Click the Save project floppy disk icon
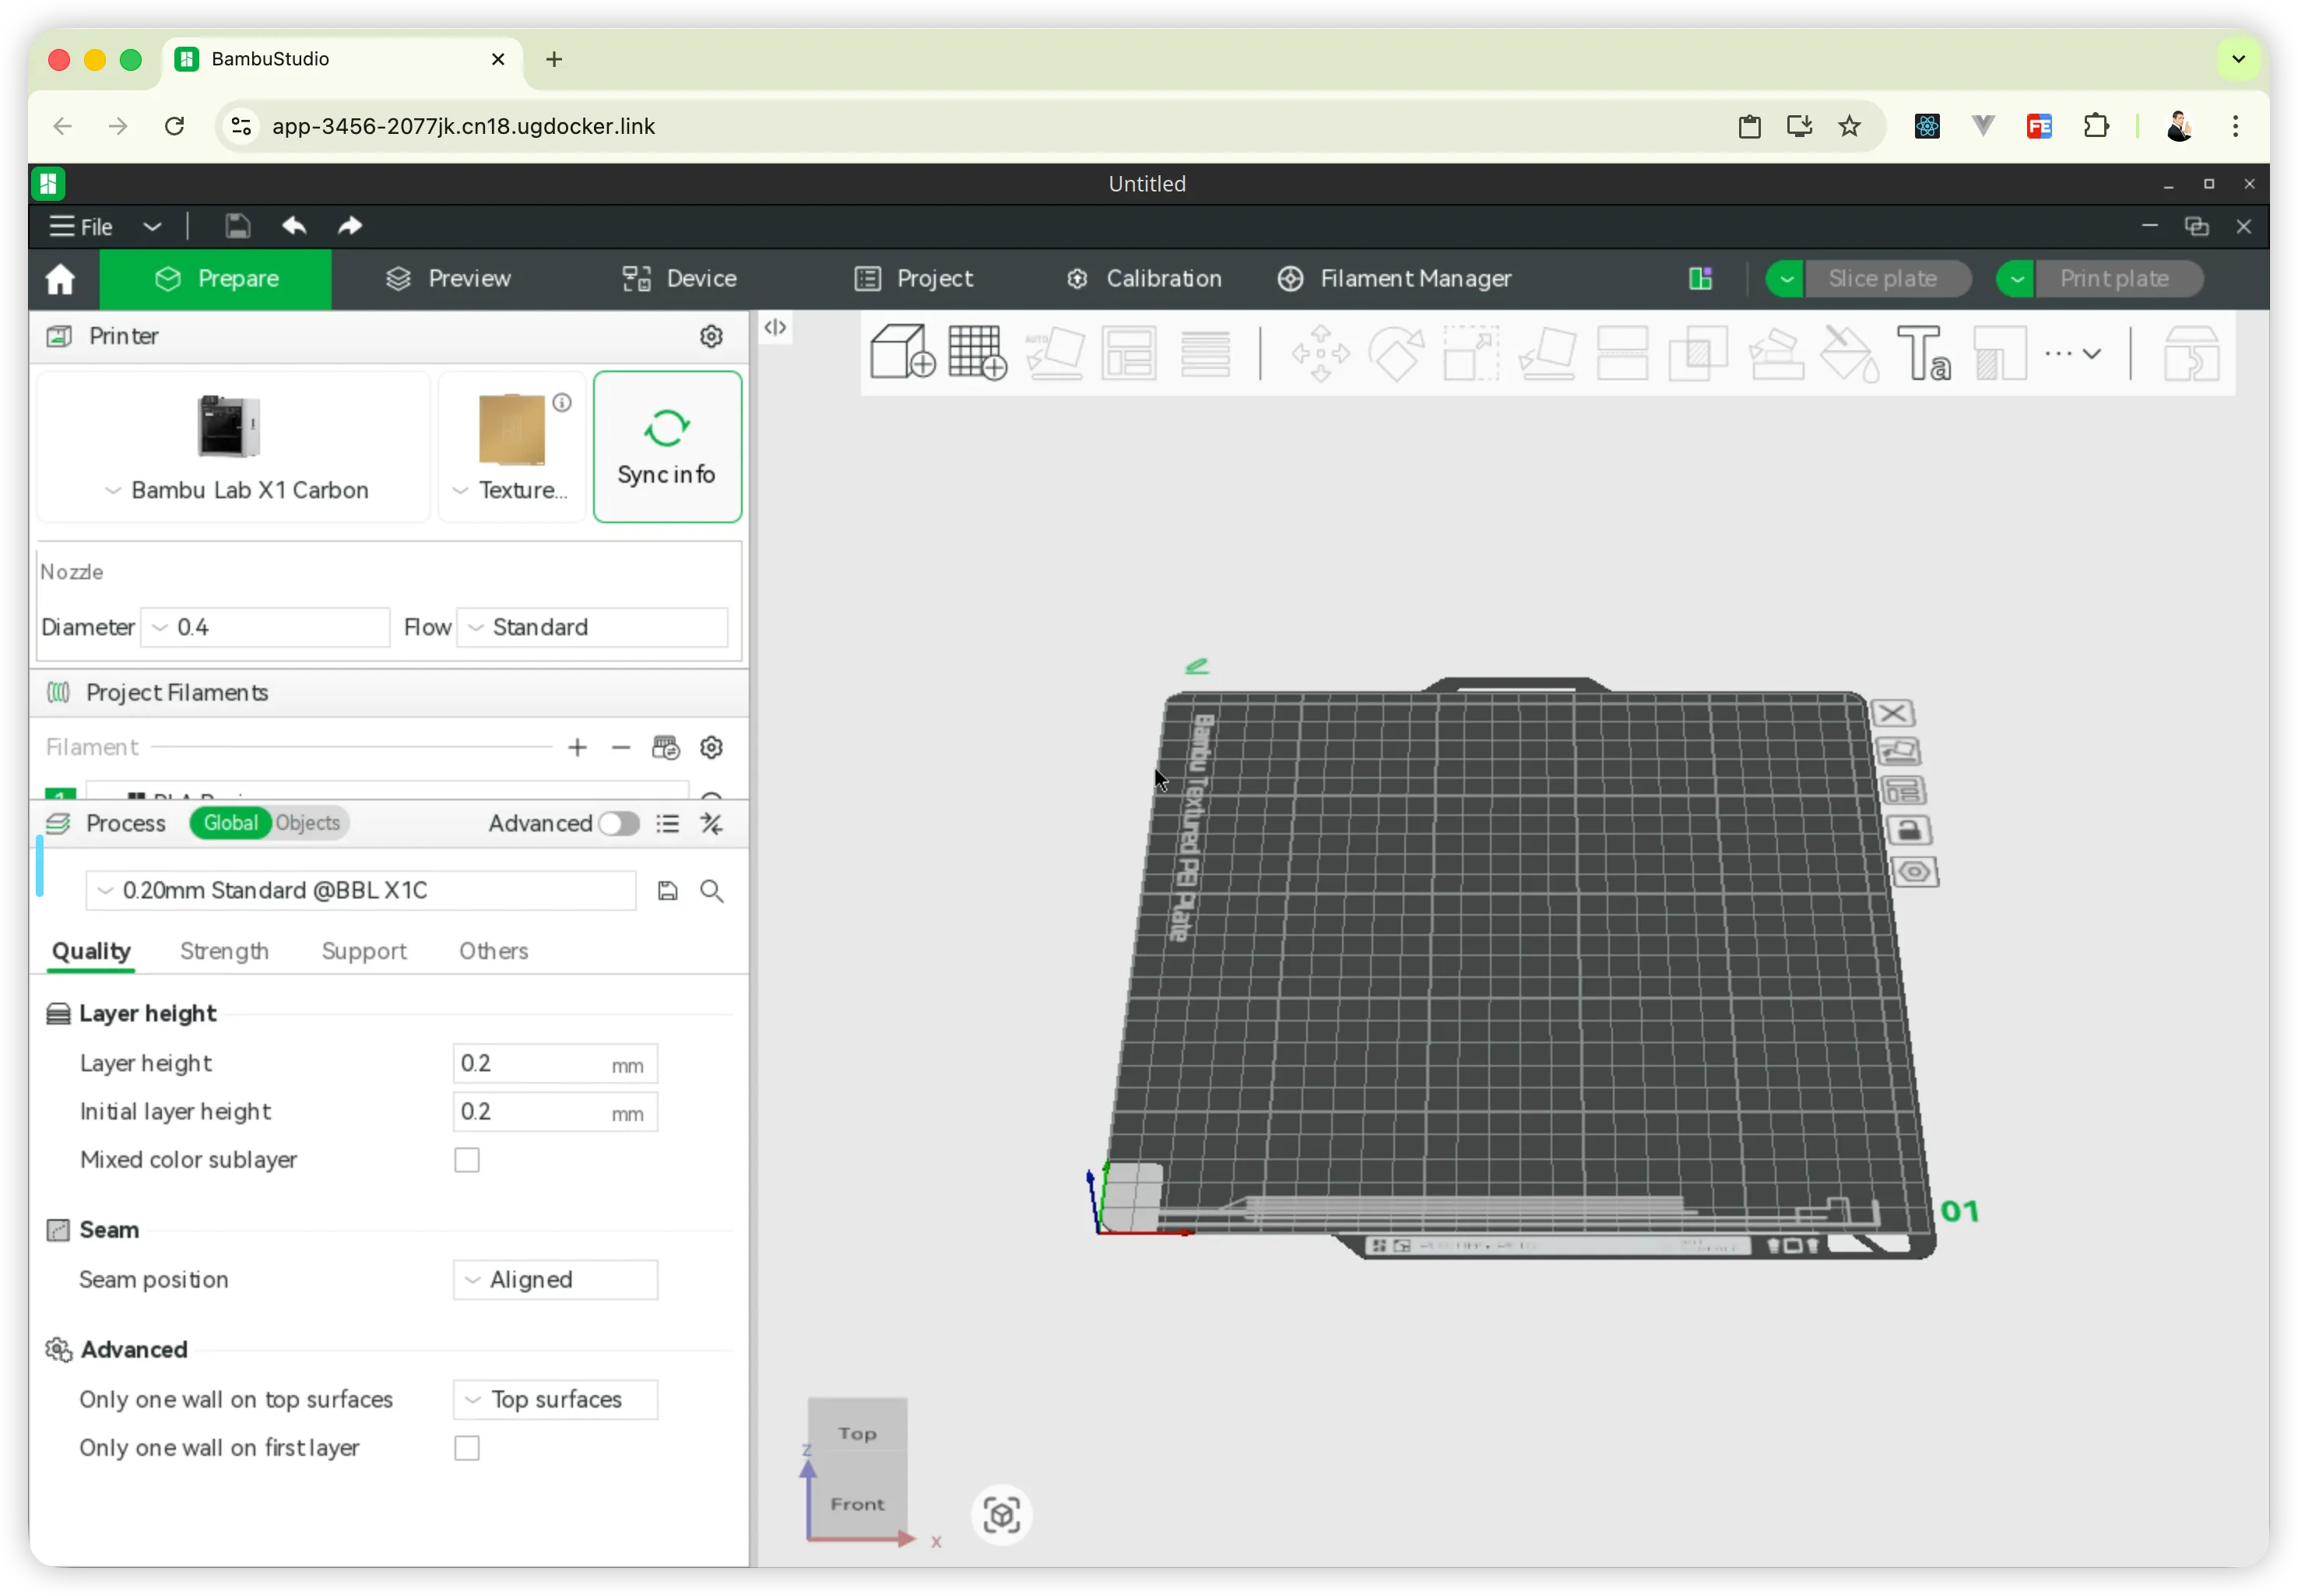The width and height of the screenshot is (2298, 1596). coord(237,226)
